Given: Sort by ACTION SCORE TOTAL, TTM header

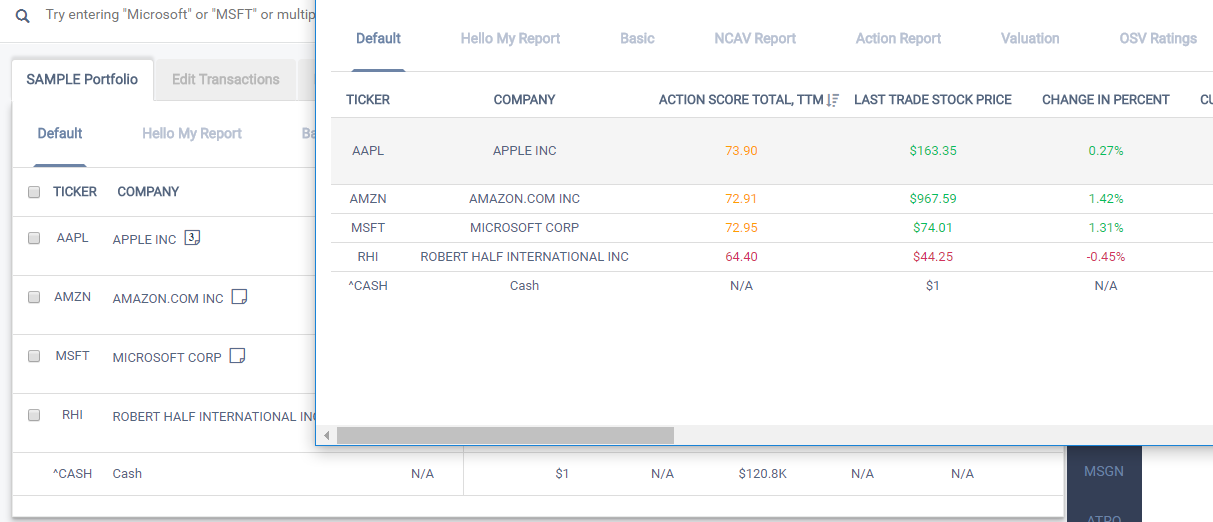Looking at the screenshot, I should 741,100.
